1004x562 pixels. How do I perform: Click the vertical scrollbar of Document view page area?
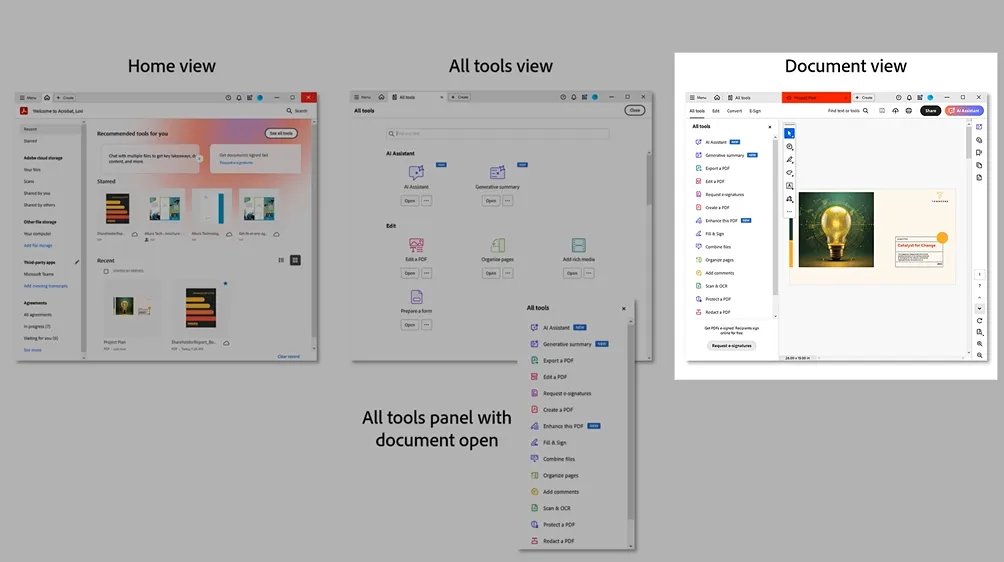click(x=968, y=142)
